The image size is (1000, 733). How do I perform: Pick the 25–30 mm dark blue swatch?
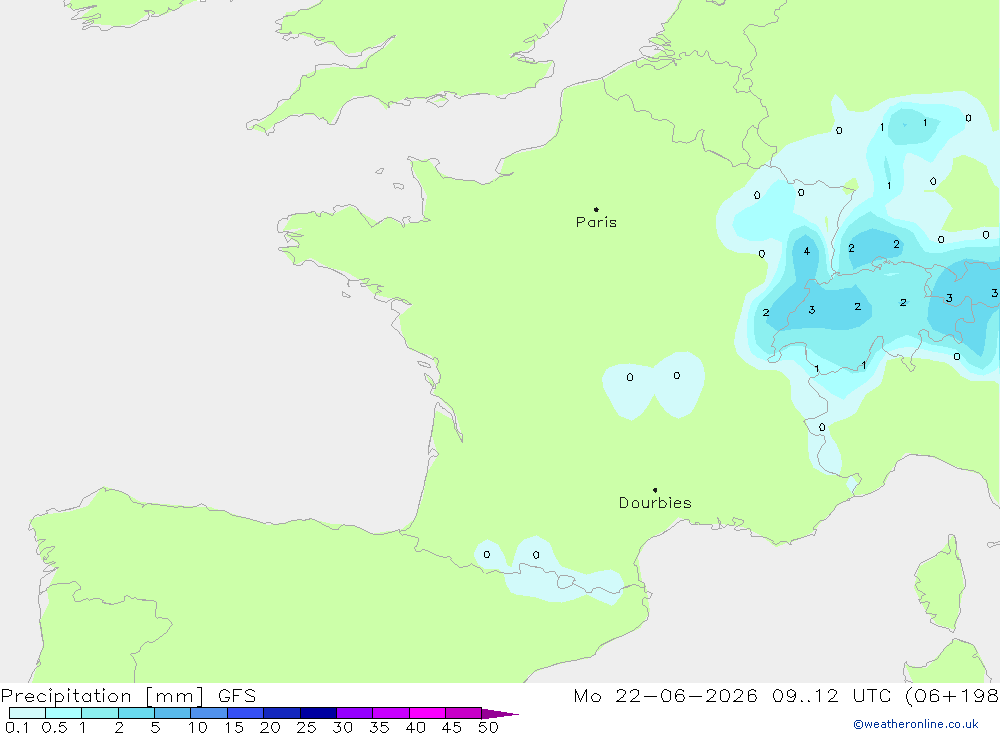click(x=318, y=713)
